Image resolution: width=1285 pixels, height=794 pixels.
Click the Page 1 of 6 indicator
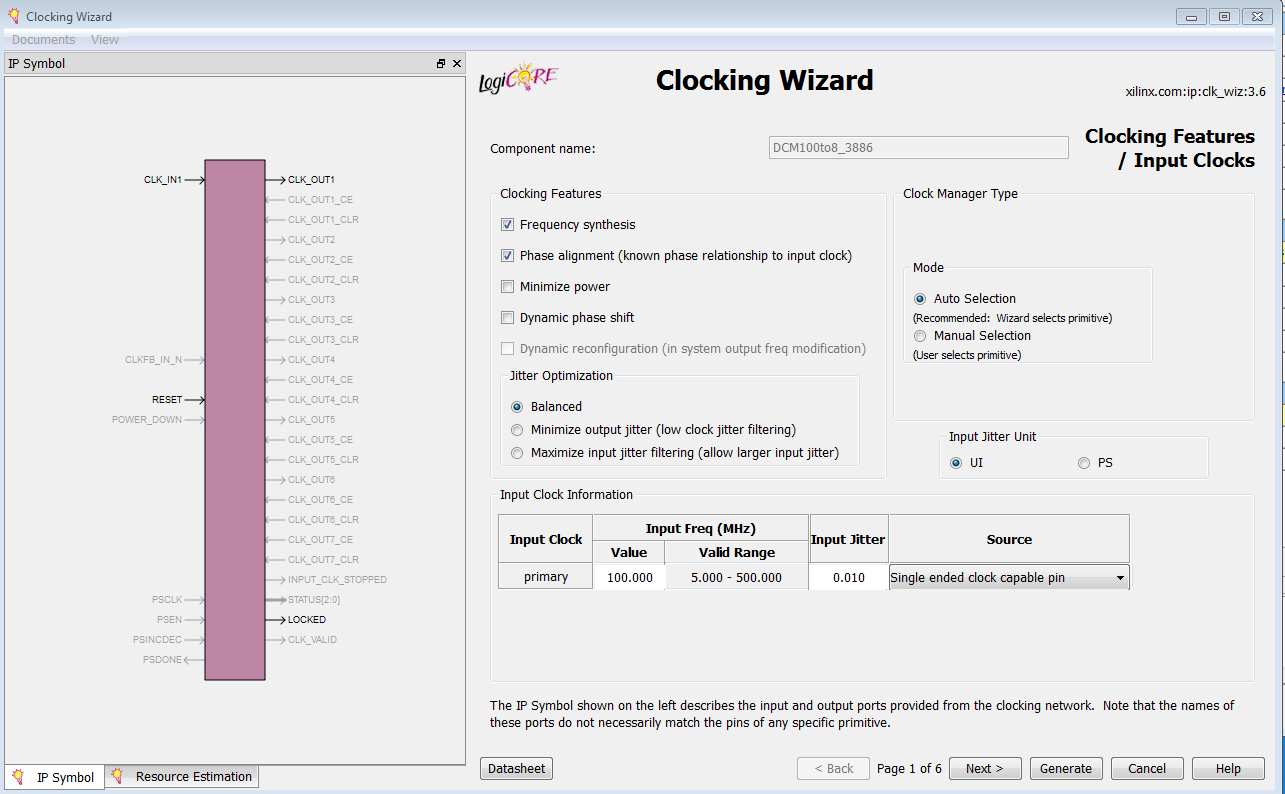909,768
